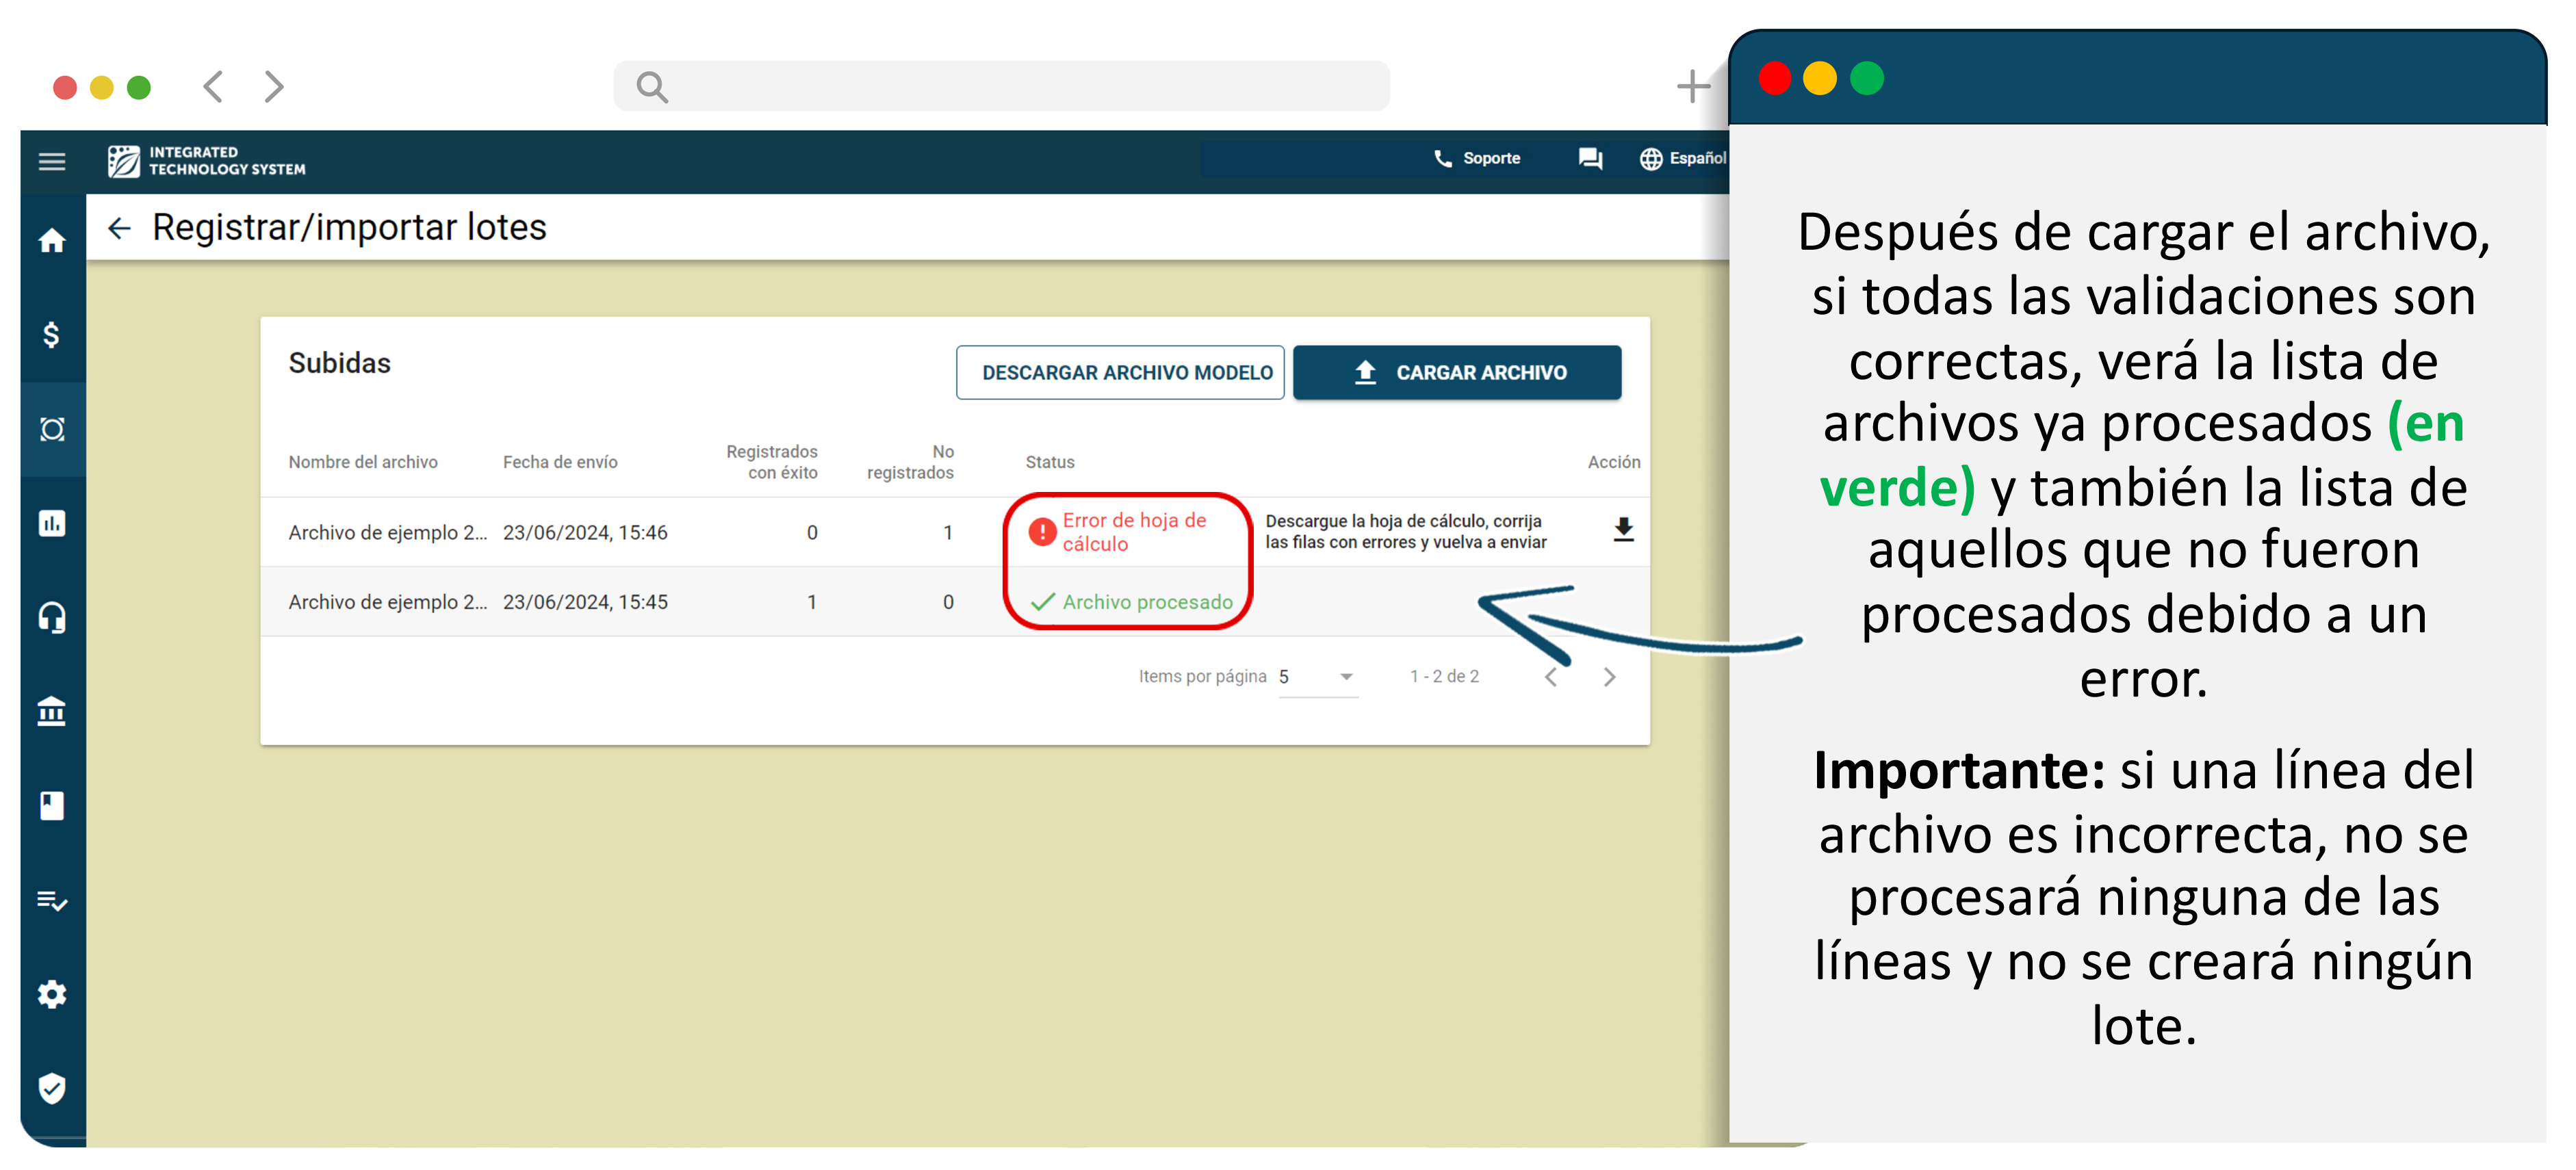Go to previous page of uploads
The image size is (2576, 1170).
click(x=1550, y=677)
